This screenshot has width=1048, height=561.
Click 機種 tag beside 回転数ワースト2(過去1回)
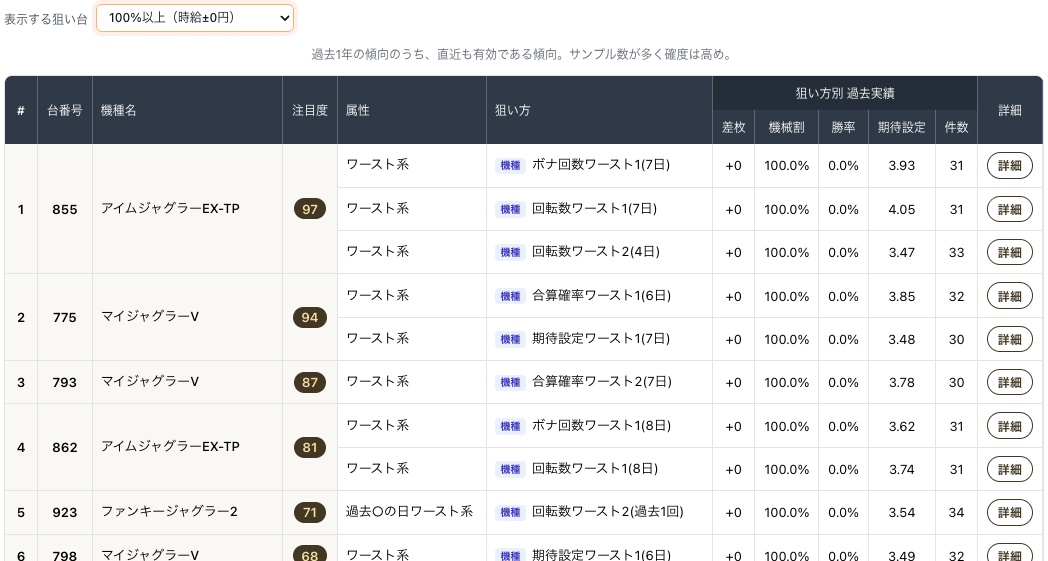tap(510, 512)
